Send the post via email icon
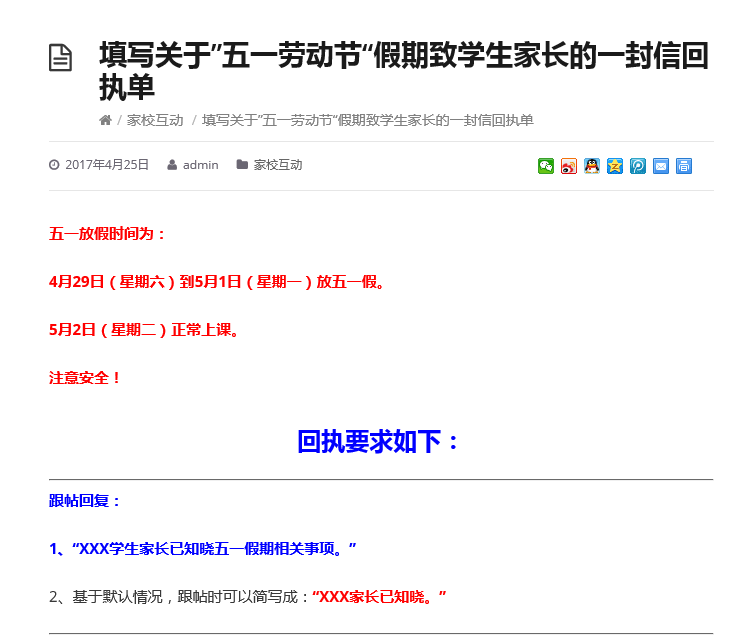 click(660, 166)
